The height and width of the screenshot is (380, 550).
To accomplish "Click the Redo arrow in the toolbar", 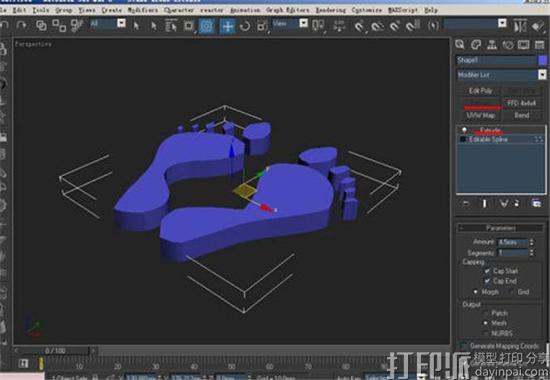I will point(22,25).
